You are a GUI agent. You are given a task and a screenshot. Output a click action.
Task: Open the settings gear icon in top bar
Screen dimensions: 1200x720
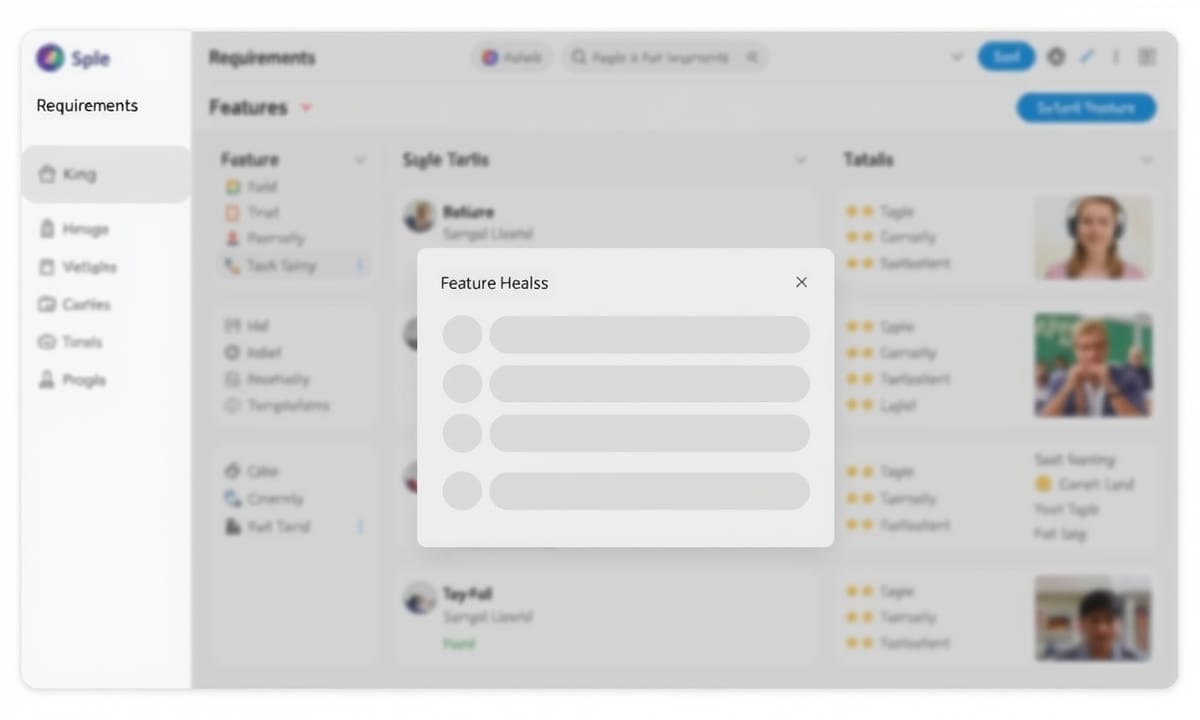point(1056,57)
